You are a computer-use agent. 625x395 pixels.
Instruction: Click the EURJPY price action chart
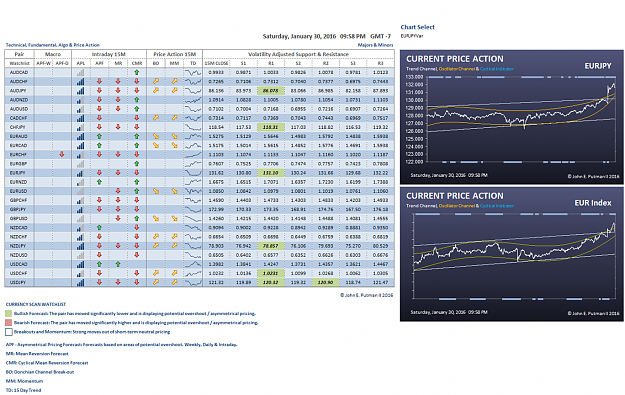tap(512, 117)
